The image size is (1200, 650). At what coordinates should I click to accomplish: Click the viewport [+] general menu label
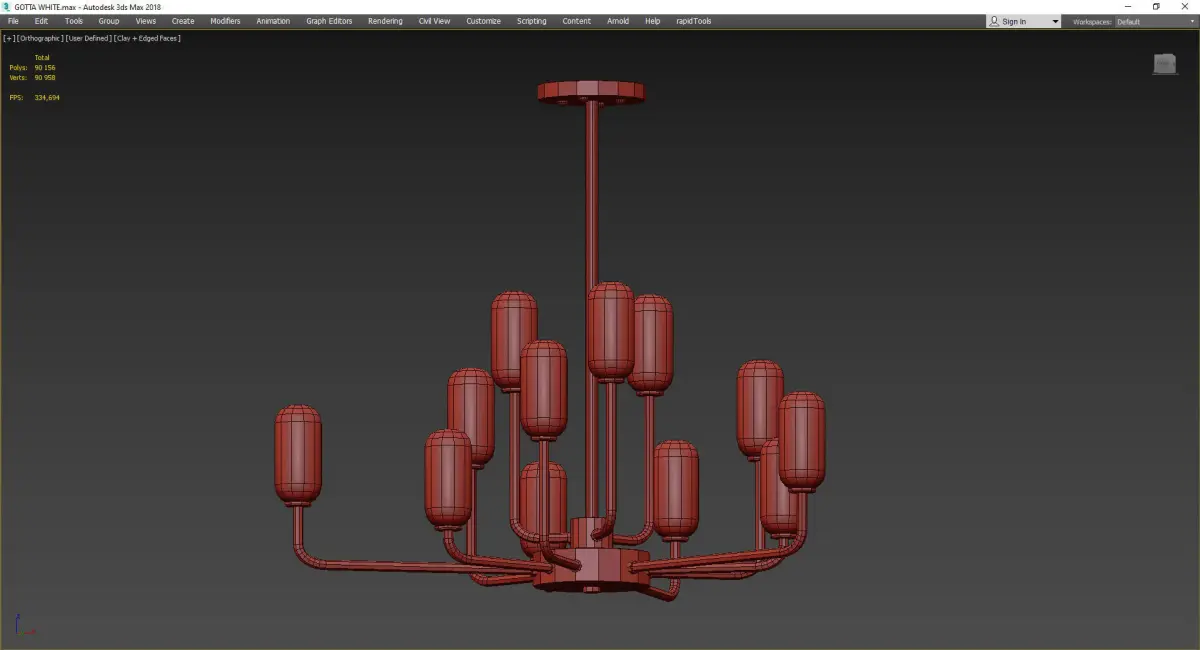9,38
